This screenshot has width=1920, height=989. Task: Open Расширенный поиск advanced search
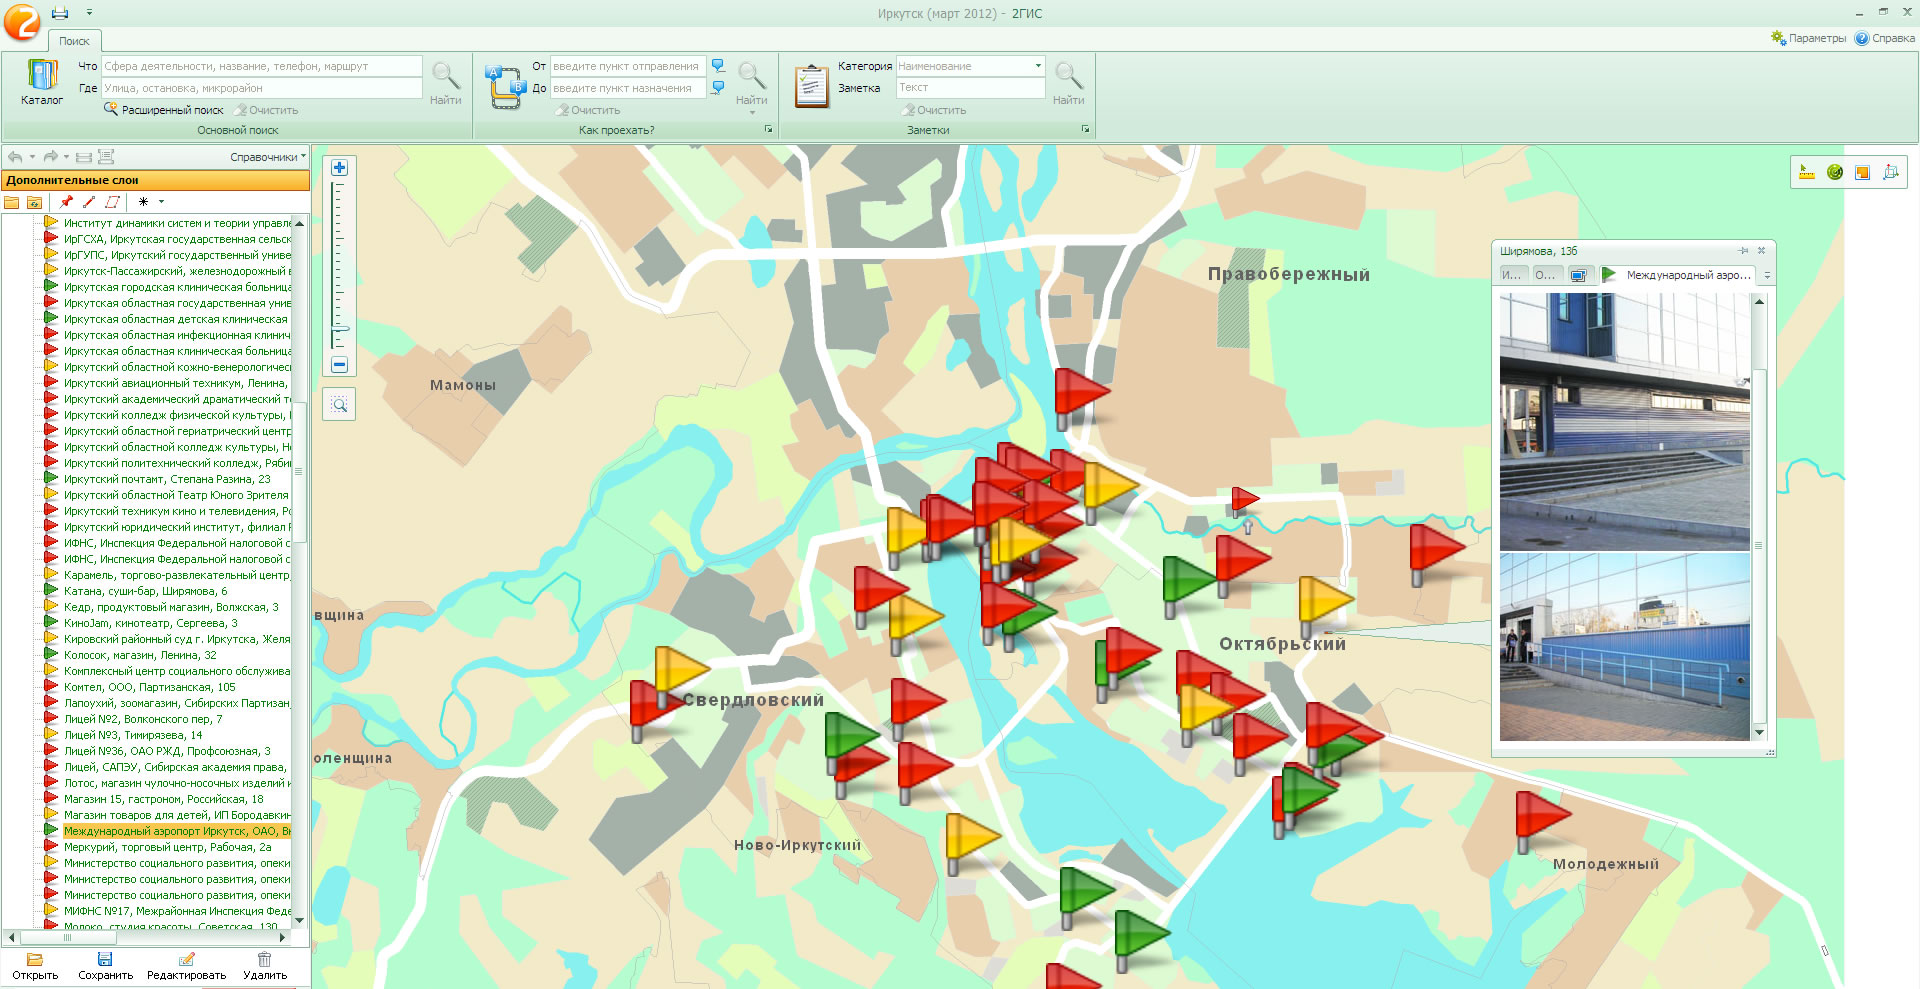[164, 110]
